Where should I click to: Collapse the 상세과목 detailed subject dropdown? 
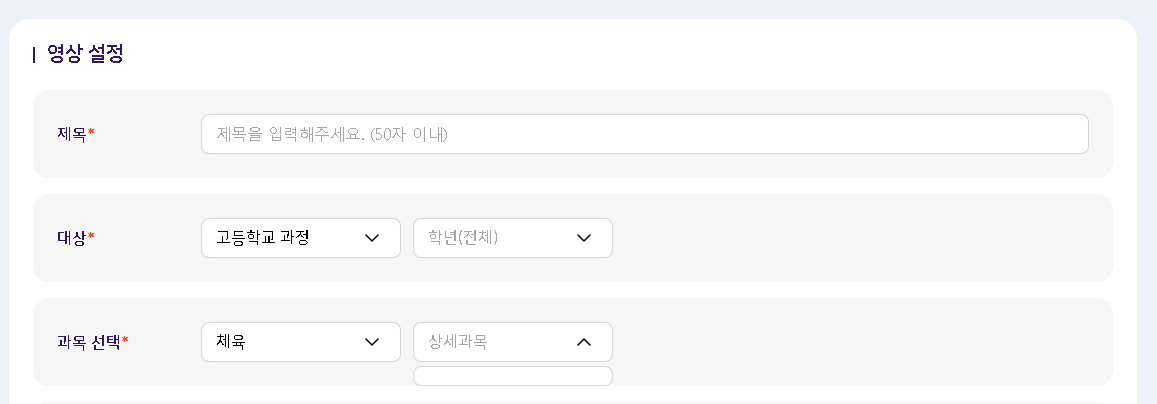(500, 342)
